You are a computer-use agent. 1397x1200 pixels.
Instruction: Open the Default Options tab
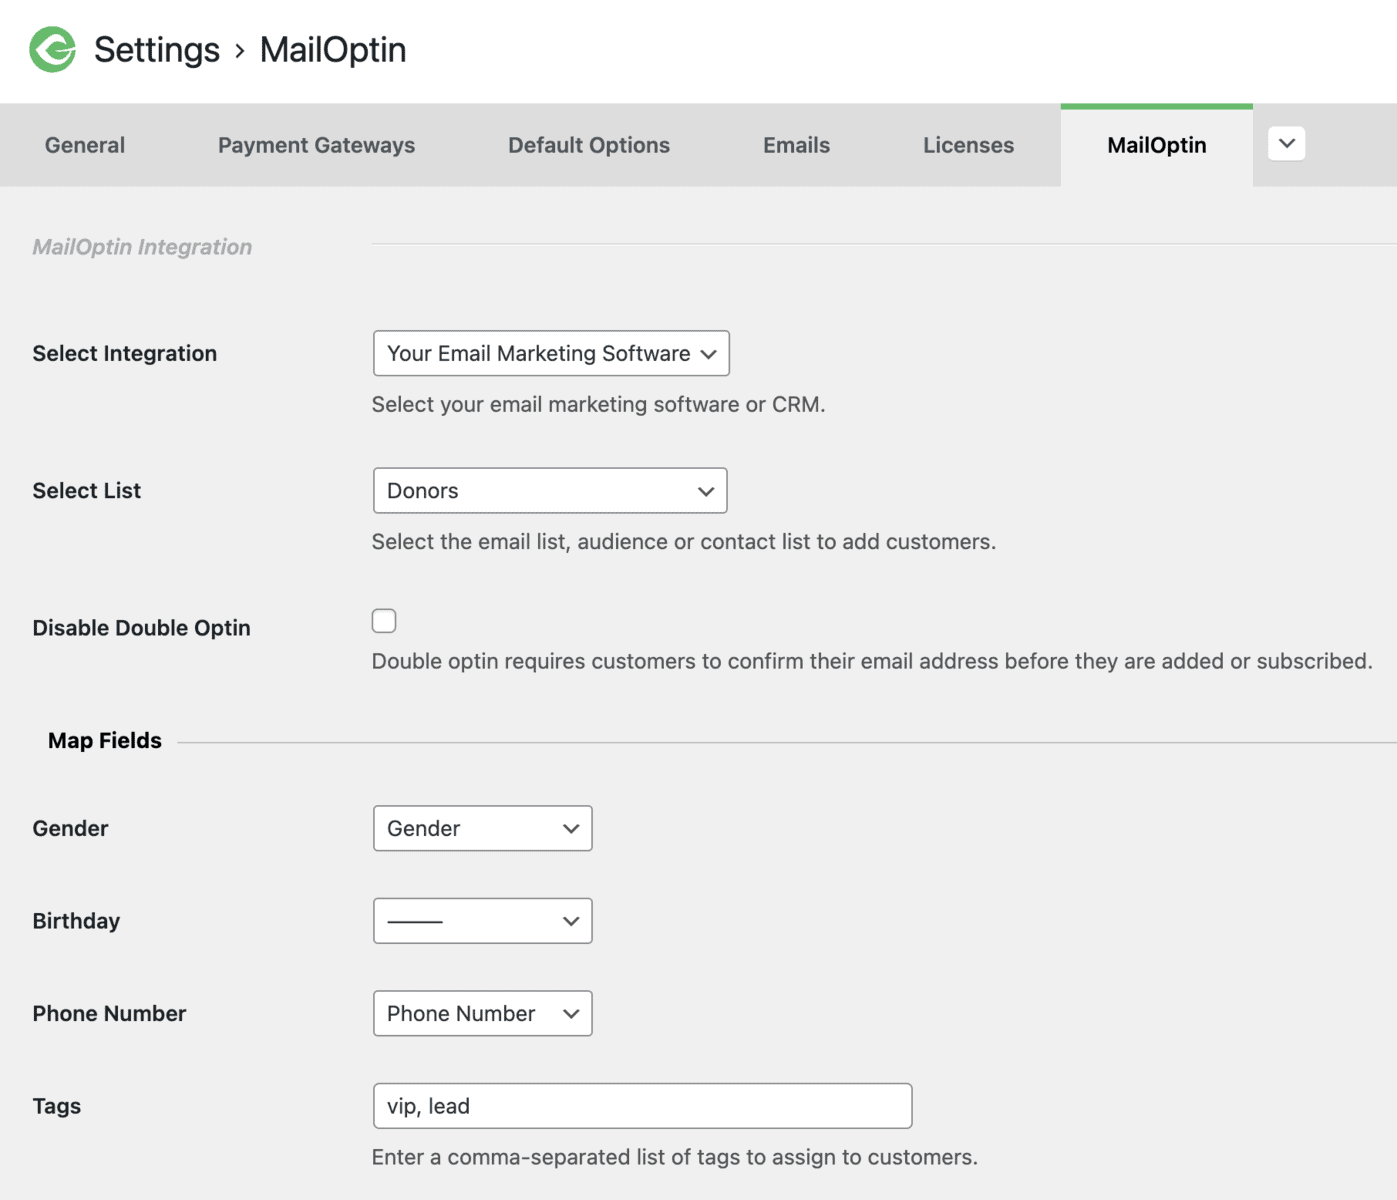[x=589, y=145]
